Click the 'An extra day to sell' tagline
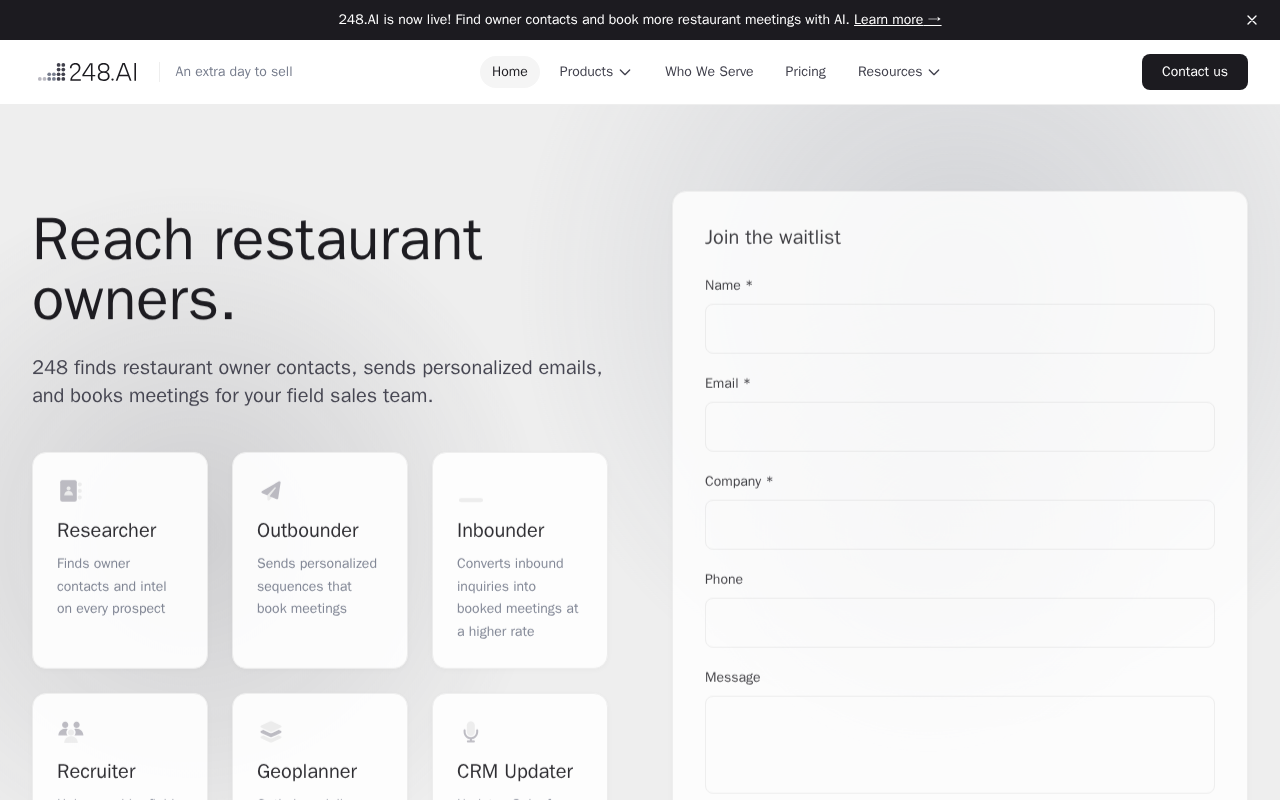1280x800 pixels. [234, 72]
